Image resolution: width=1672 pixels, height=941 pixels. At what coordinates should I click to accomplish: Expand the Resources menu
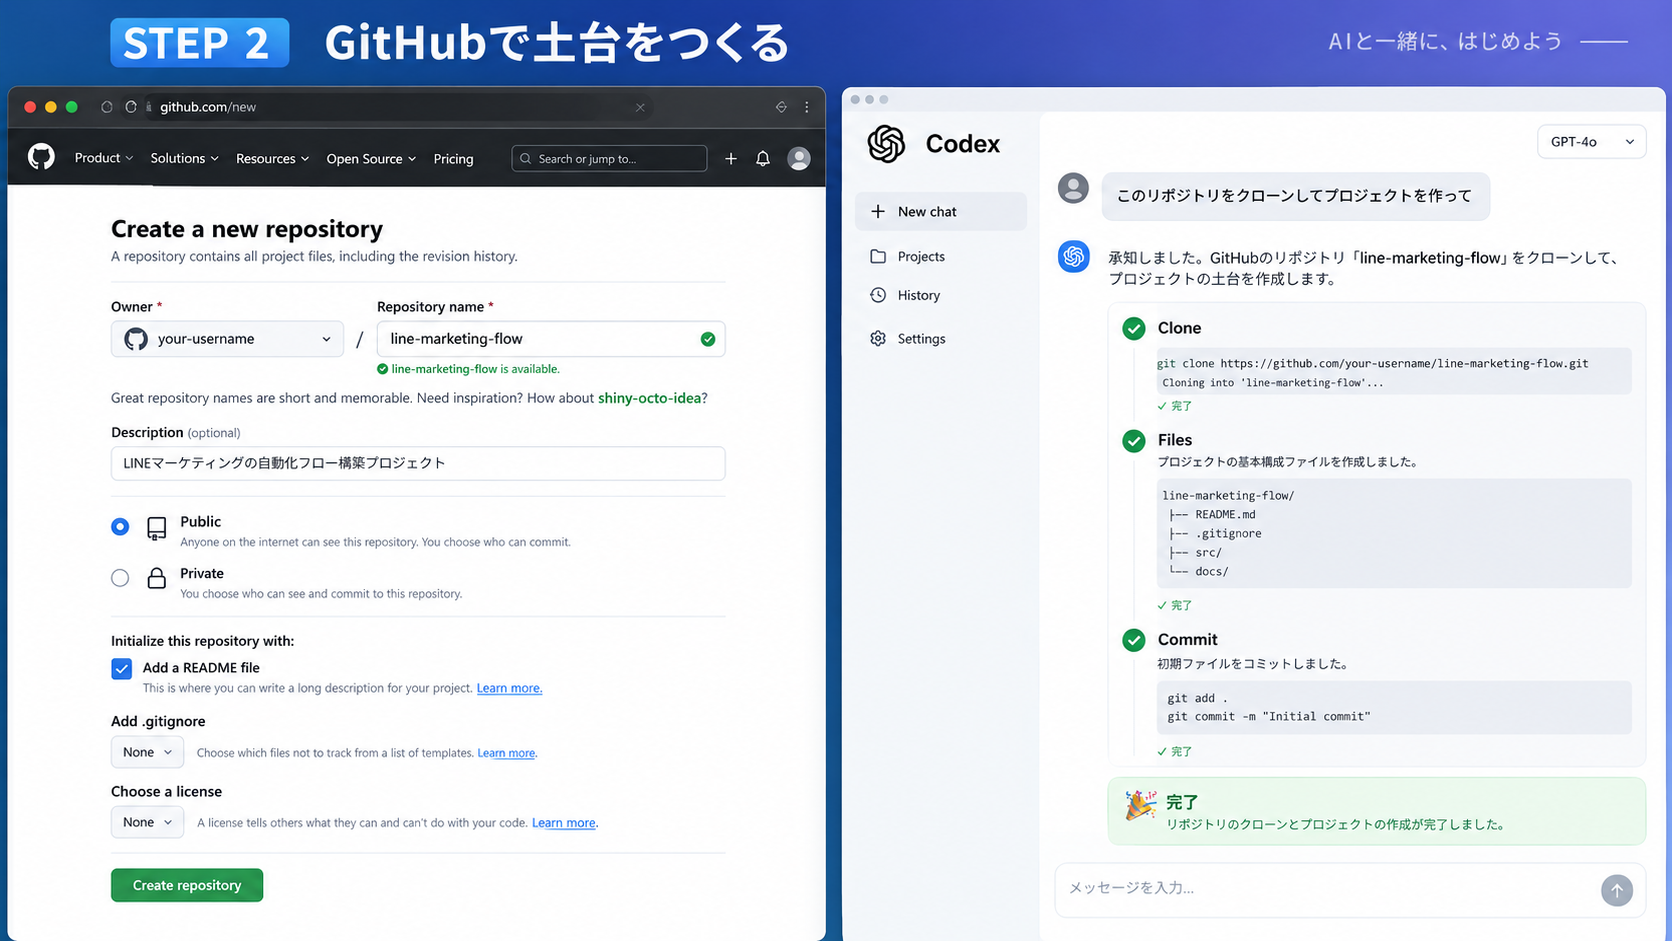272,158
